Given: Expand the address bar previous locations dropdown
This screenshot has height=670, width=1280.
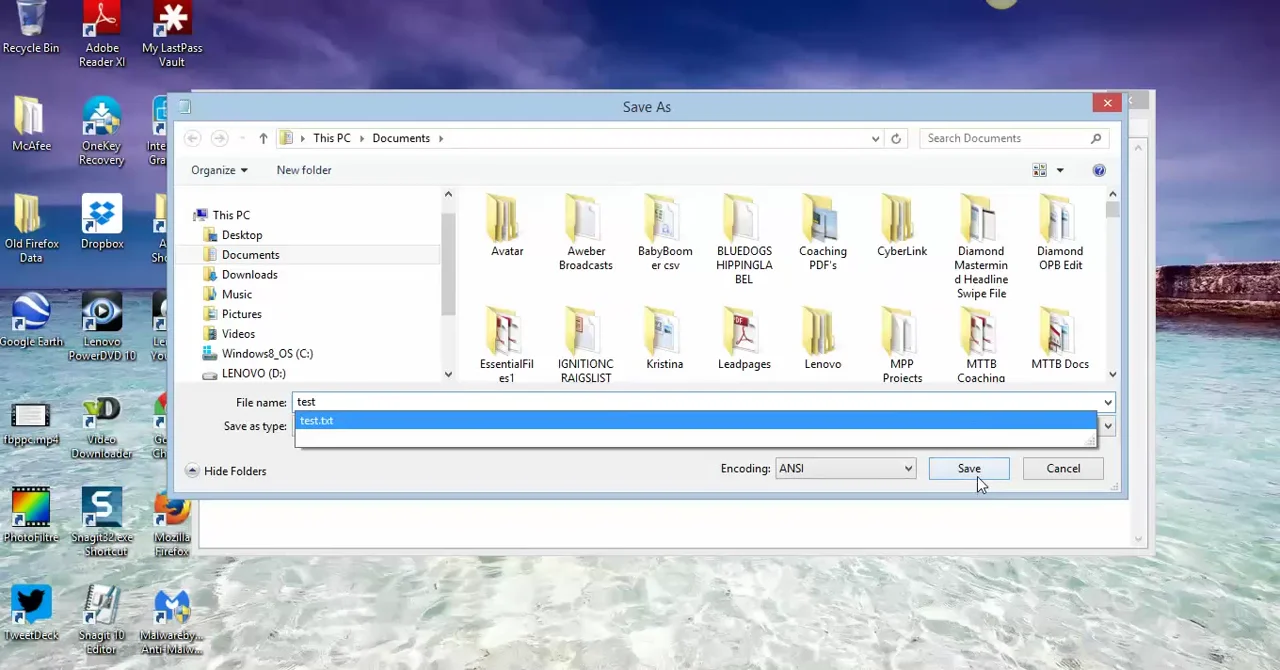Looking at the screenshot, I should pos(875,138).
